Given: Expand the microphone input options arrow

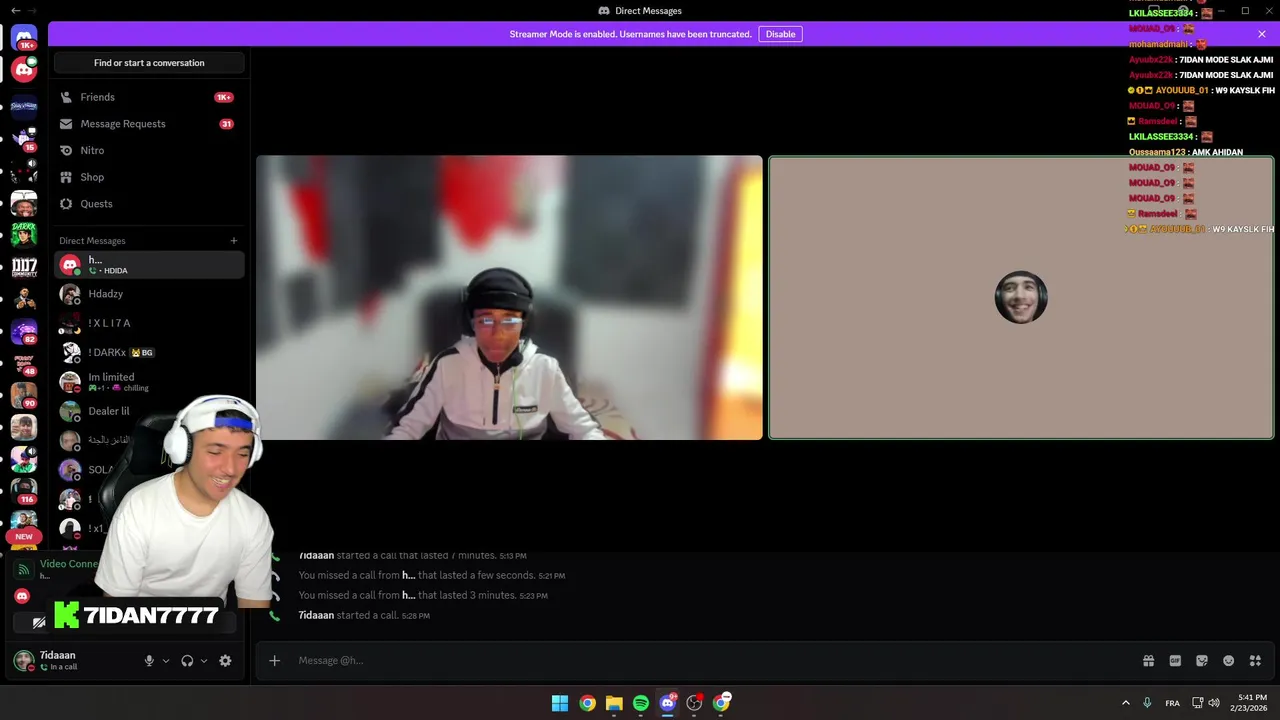Looking at the screenshot, I should click(x=166, y=661).
